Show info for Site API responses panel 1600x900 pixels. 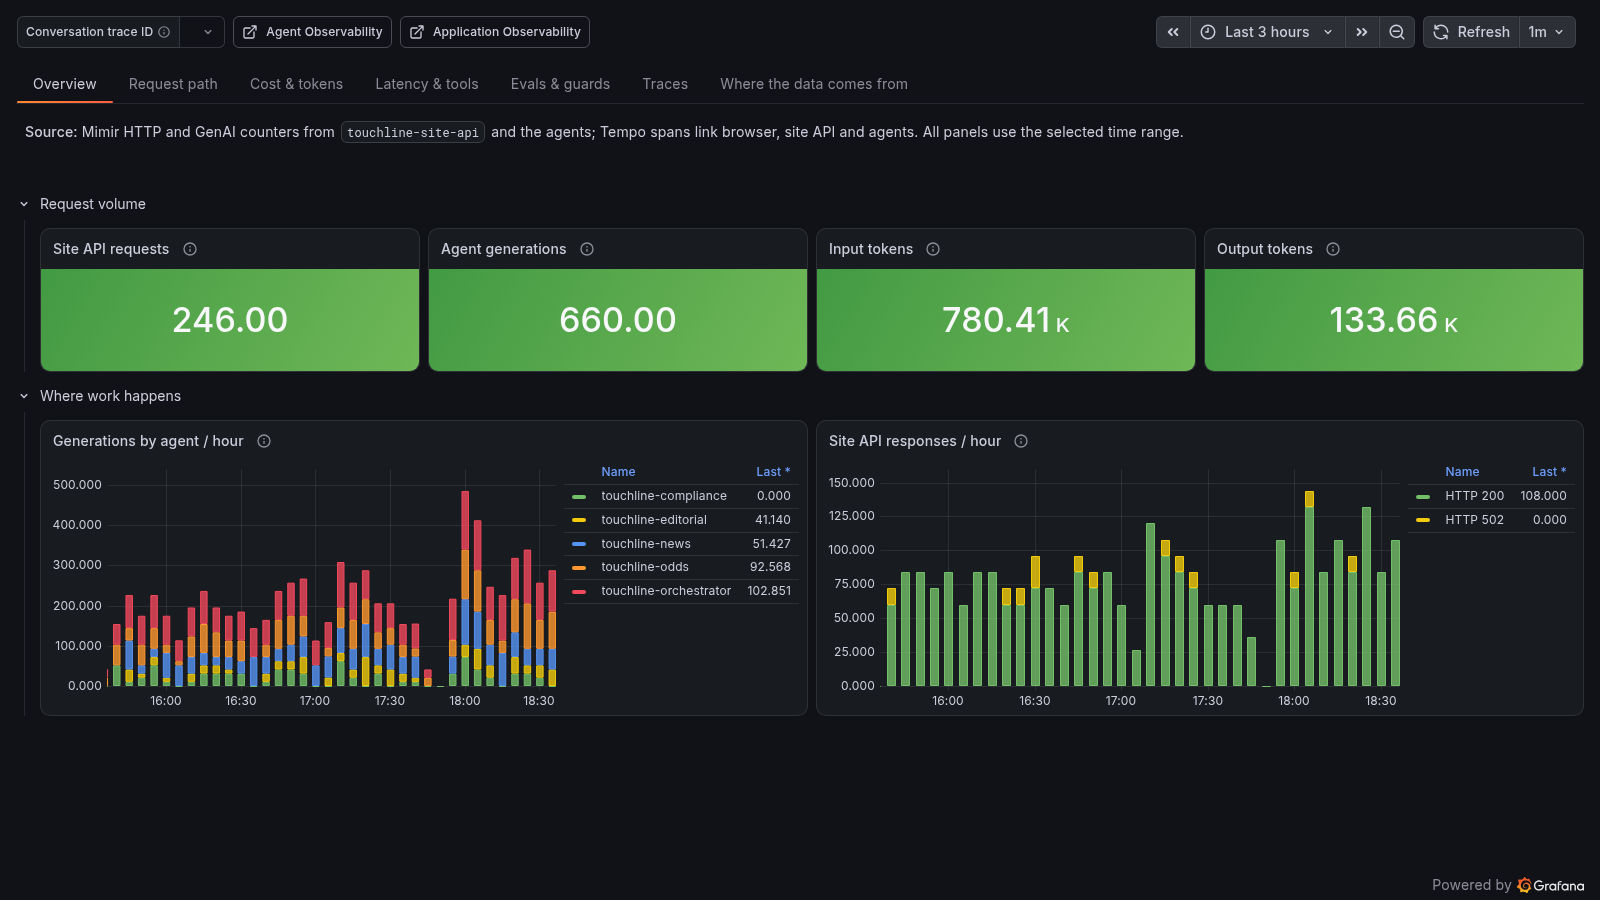(1021, 441)
